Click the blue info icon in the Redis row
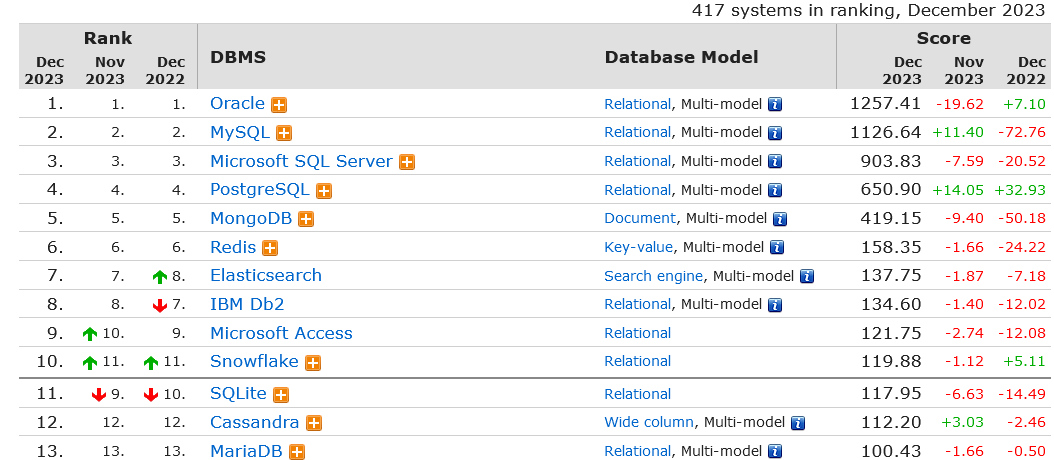1054x460 pixels. coord(776,247)
